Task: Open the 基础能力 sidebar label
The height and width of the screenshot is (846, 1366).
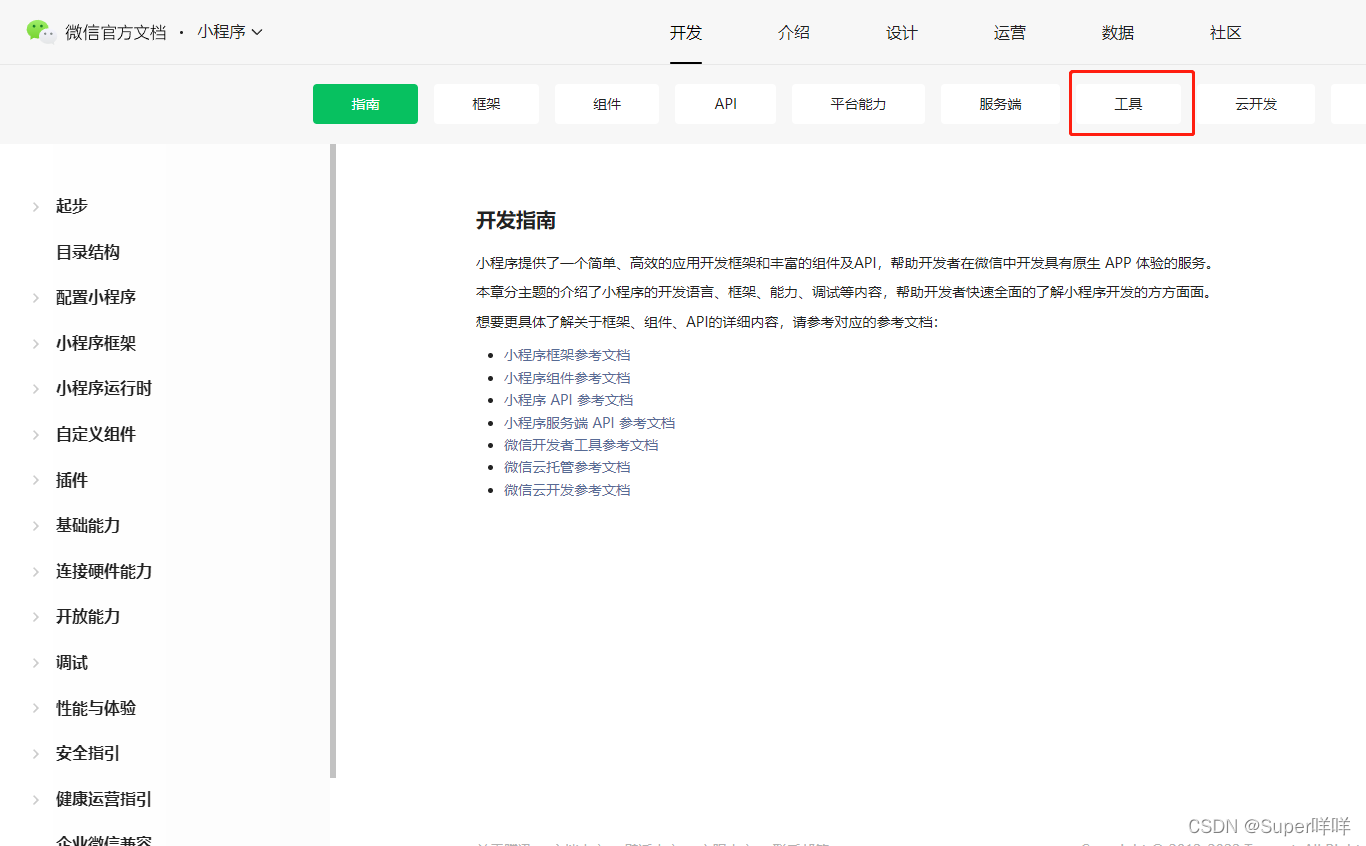Action: point(88,526)
